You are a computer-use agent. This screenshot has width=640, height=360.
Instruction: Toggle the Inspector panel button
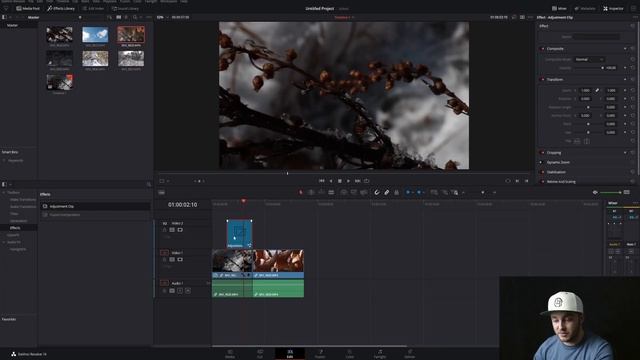613,8
